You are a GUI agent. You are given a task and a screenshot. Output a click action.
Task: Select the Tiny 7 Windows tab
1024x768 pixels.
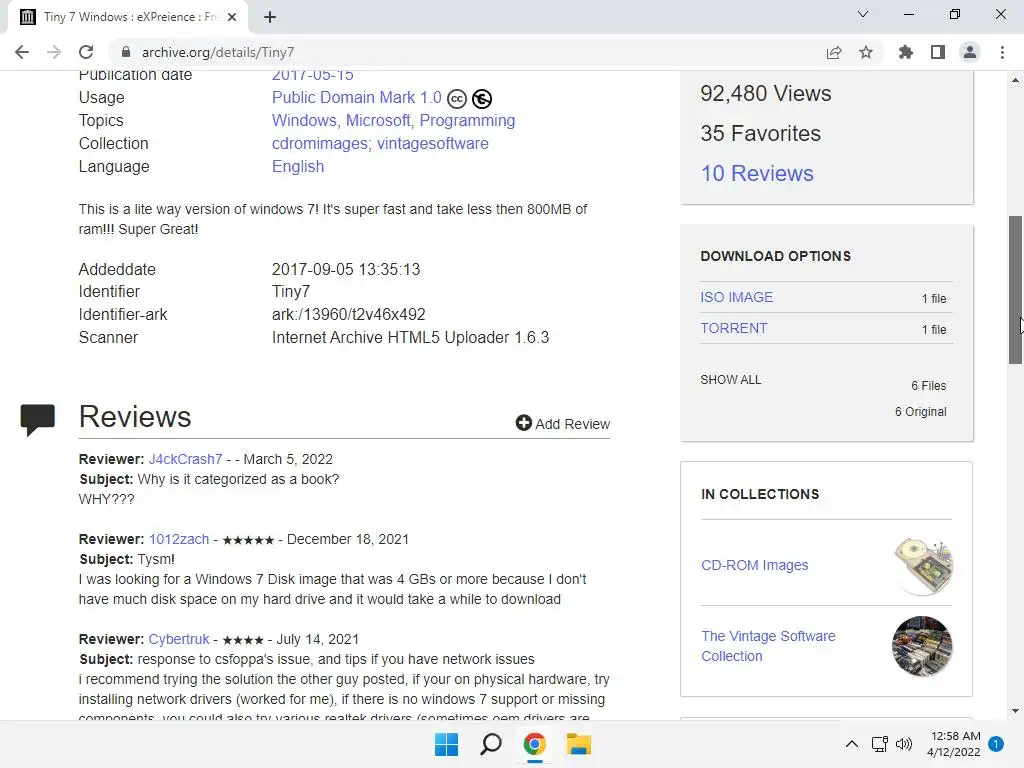click(128, 17)
